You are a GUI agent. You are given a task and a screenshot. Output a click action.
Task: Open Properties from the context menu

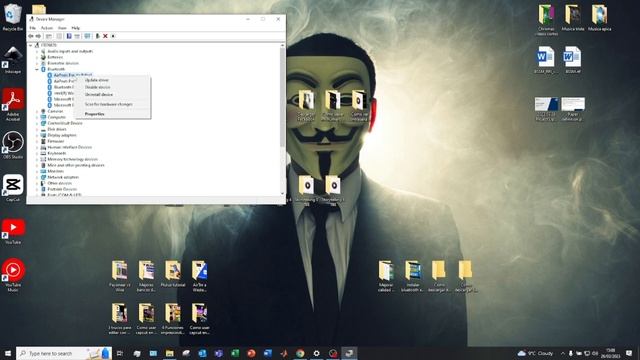click(x=95, y=114)
